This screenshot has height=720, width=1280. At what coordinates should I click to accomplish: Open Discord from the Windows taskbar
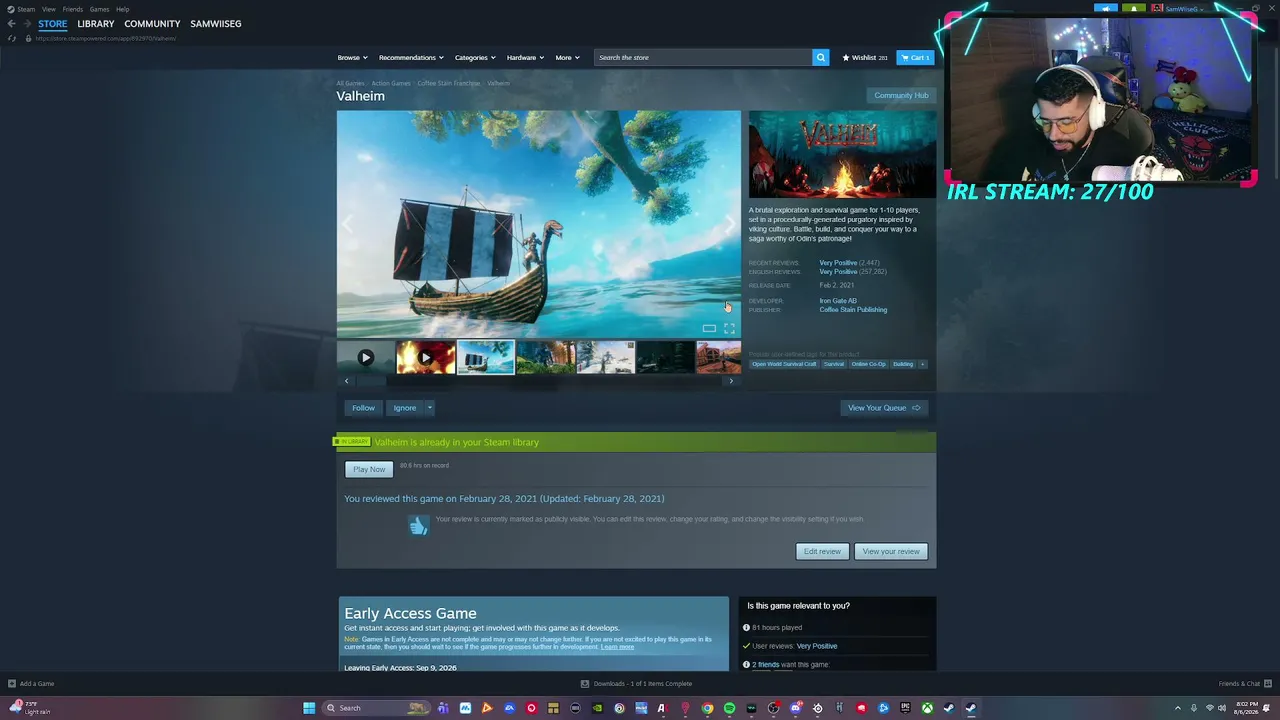pyautogui.click(x=795, y=708)
